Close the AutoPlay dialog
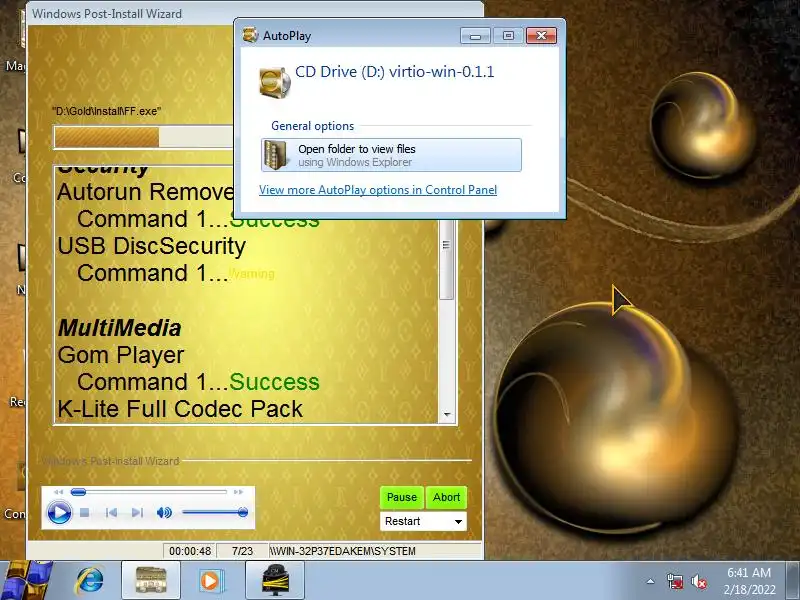This screenshot has width=800, height=600. tap(541, 35)
